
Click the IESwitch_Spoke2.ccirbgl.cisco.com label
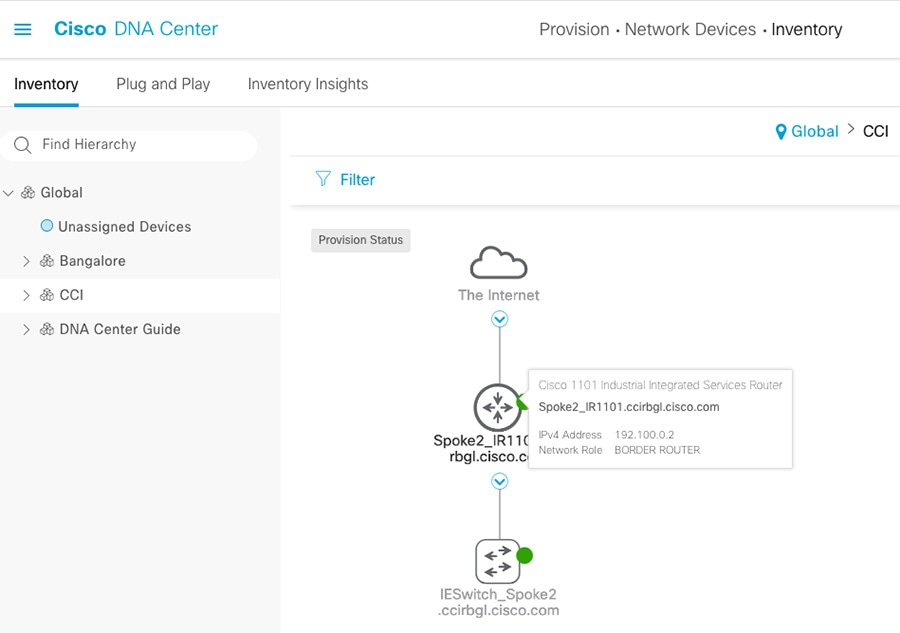click(x=498, y=602)
